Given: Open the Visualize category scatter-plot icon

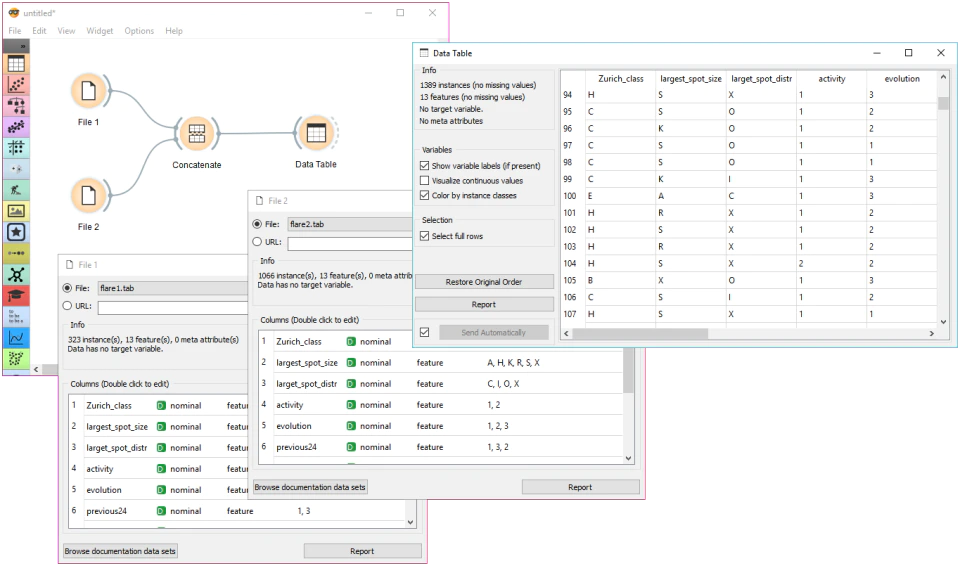Looking at the screenshot, I should tap(16, 85).
